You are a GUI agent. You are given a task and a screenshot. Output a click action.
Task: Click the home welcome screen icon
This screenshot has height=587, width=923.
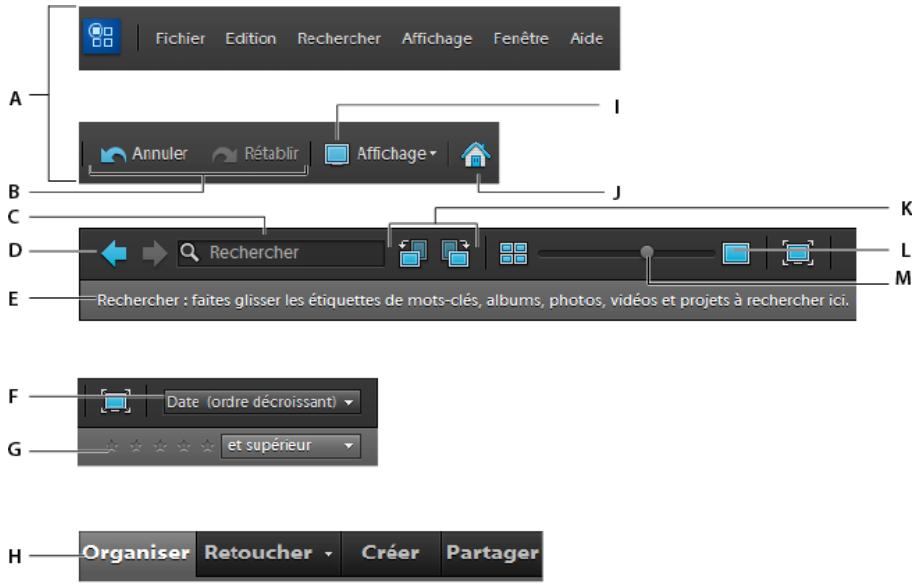point(476,155)
